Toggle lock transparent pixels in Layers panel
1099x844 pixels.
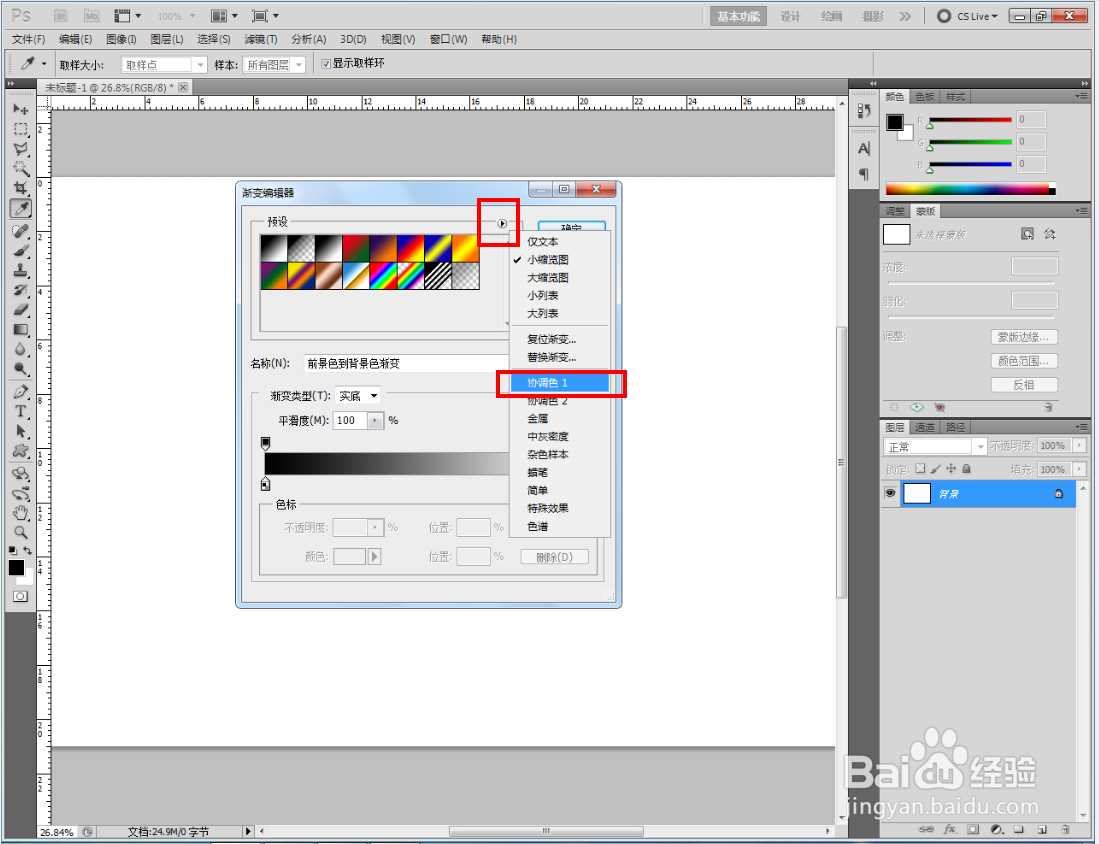tap(920, 469)
